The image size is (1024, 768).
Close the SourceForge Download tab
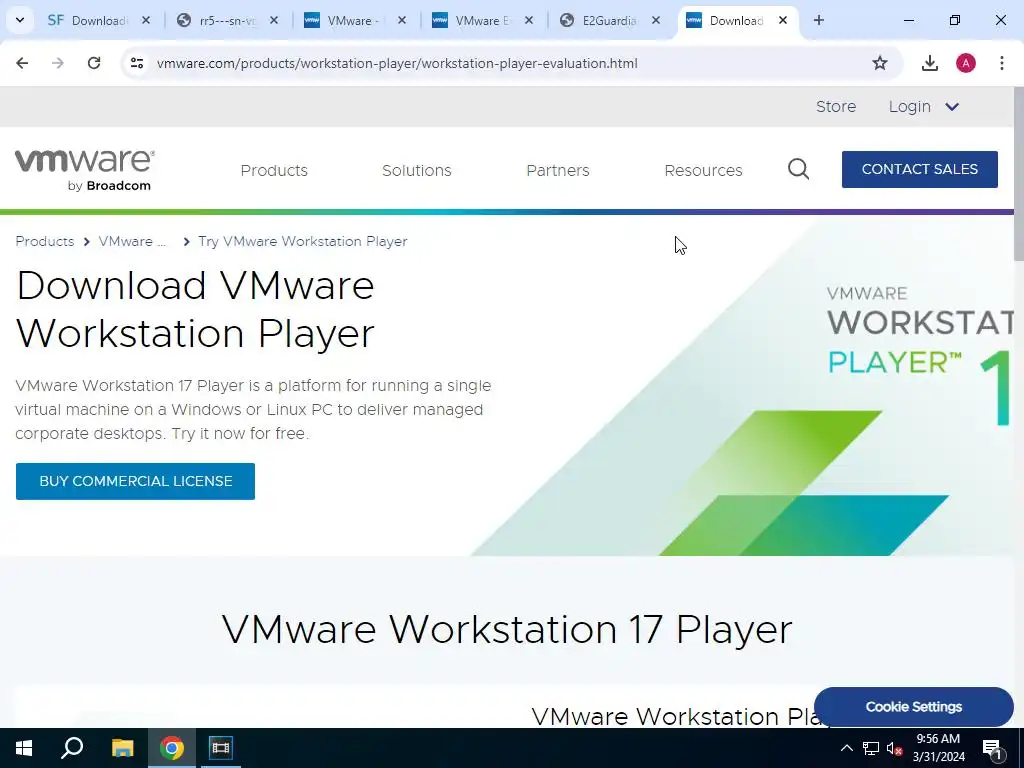coord(146,21)
